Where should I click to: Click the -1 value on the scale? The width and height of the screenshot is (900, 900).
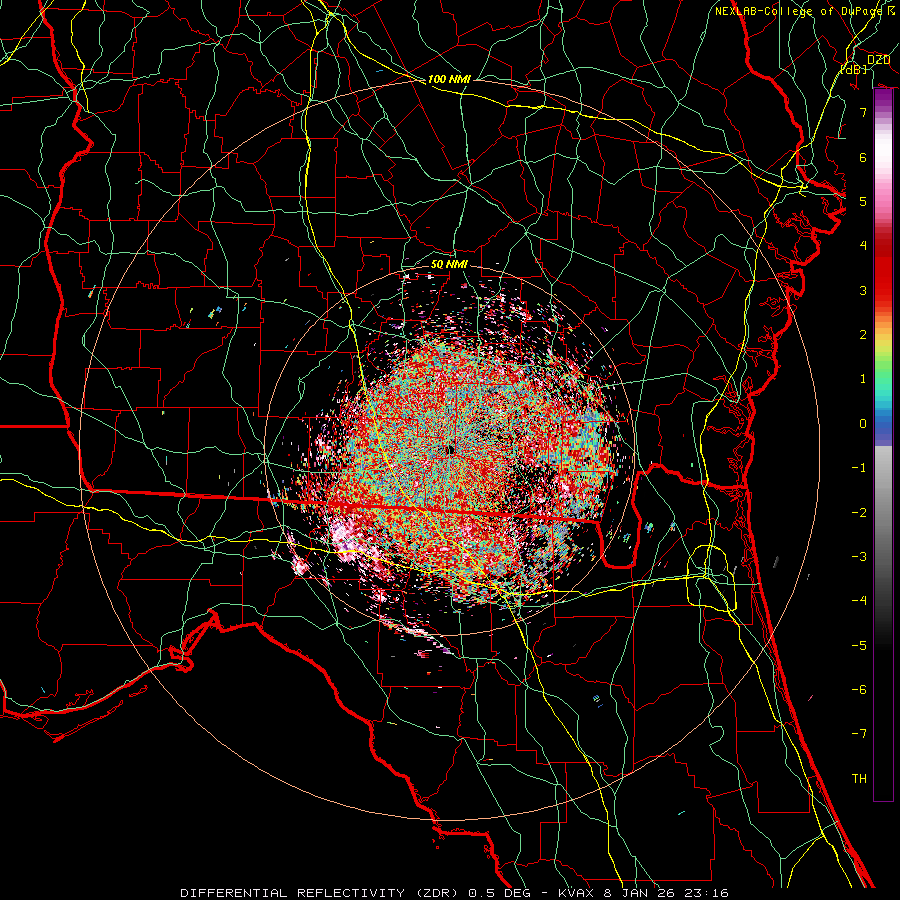[x=859, y=468]
